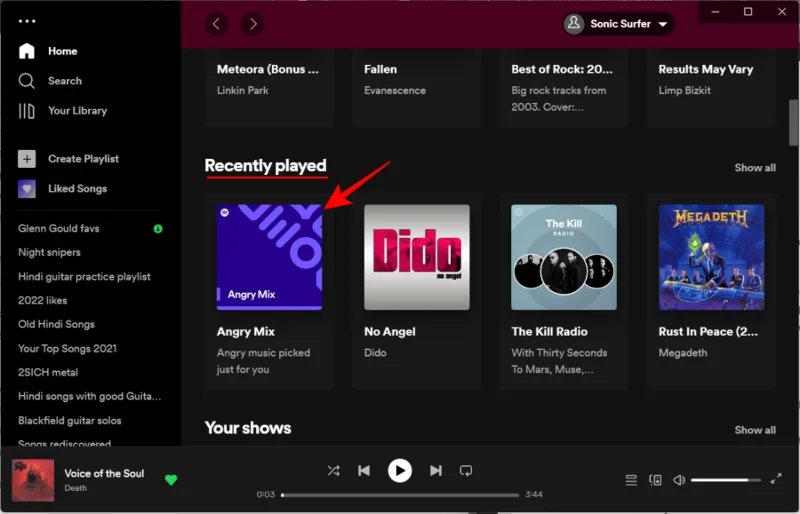
Task: Open the play queue
Action: coord(631,480)
